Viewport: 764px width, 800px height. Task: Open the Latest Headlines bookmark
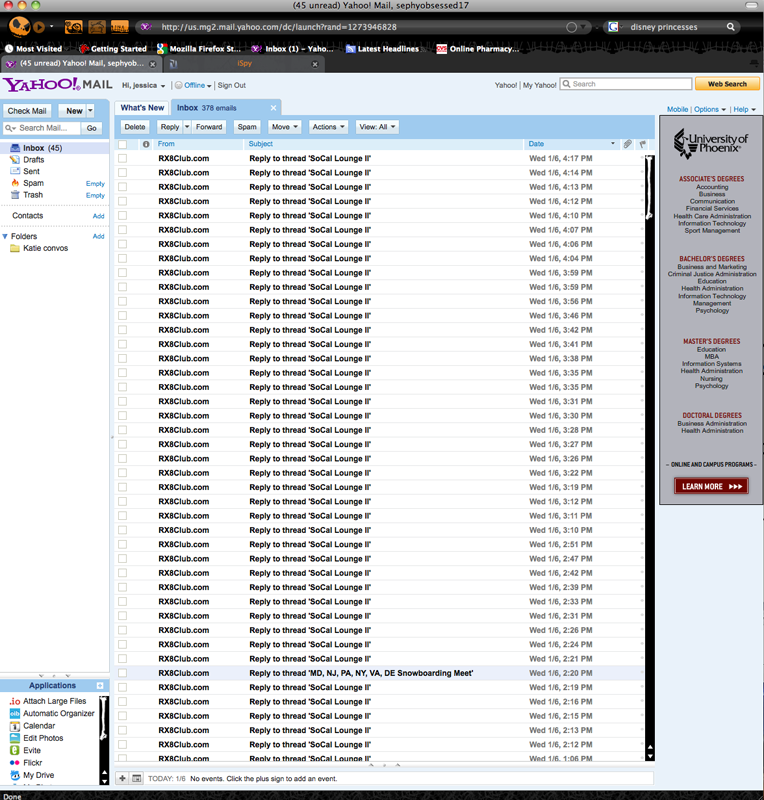tap(382, 49)
